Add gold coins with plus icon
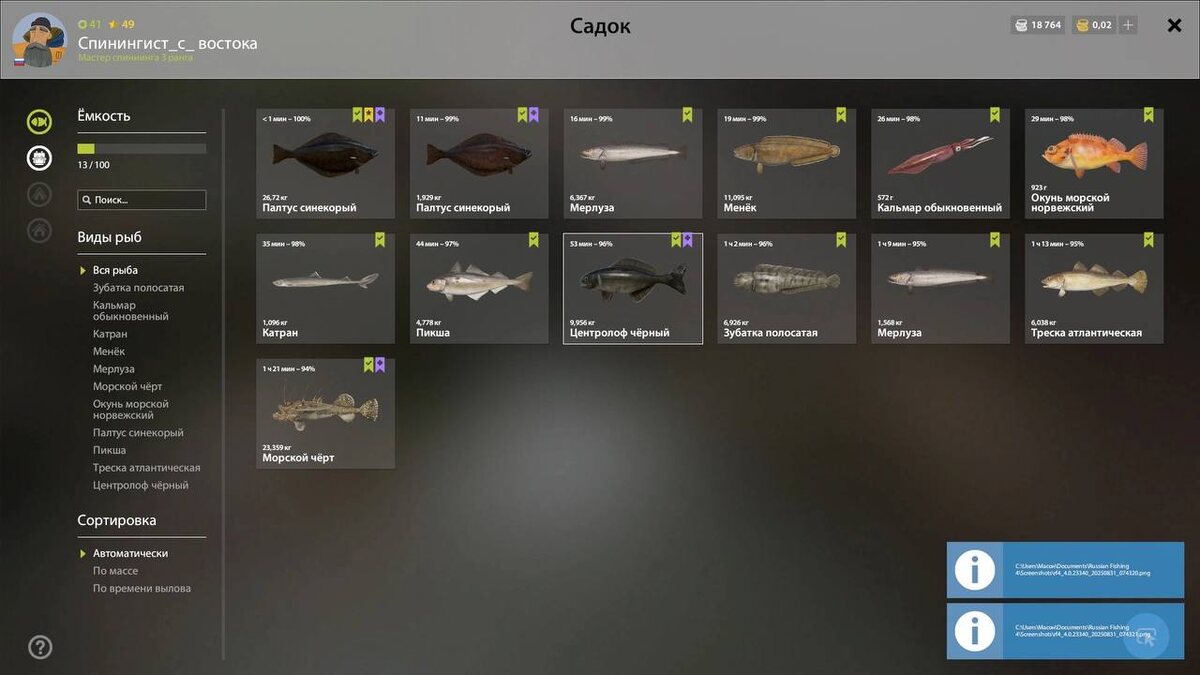This screenshot has width=1200, height=675. 1129,25
